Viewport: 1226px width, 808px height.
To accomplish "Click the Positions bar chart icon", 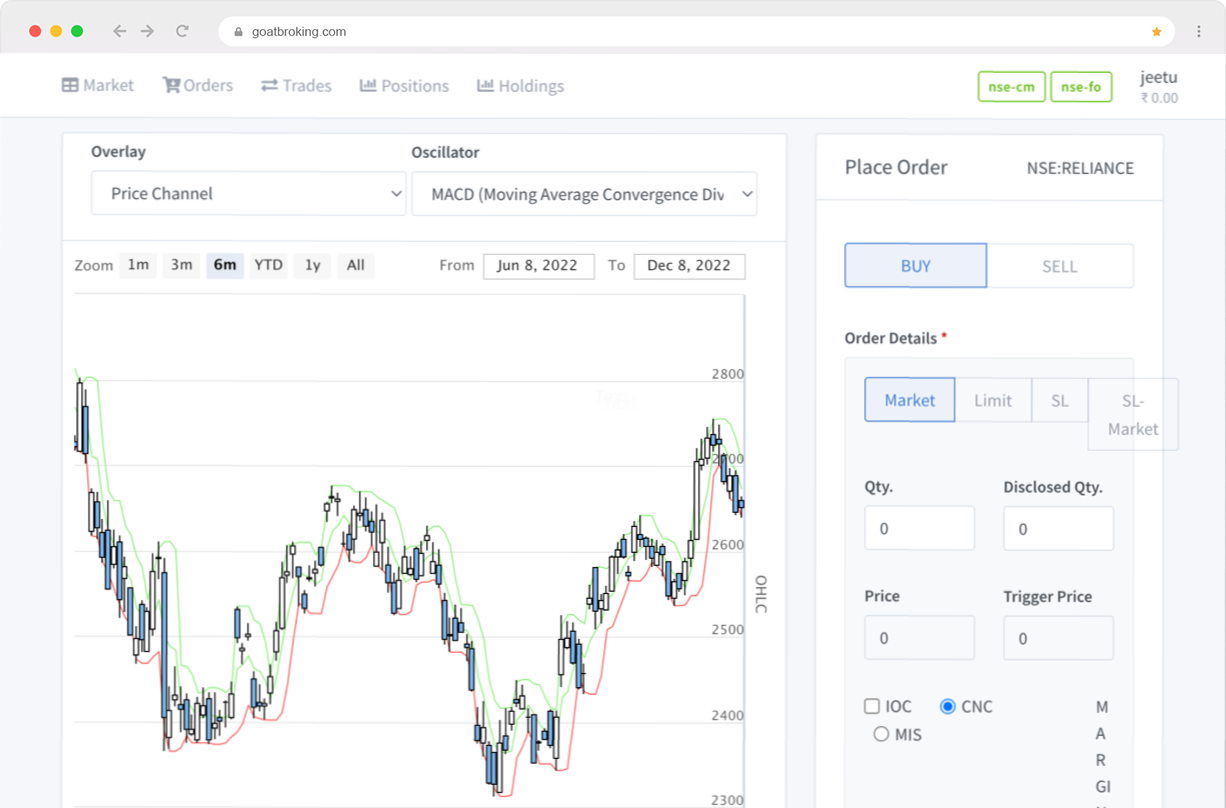I will 368,86.
